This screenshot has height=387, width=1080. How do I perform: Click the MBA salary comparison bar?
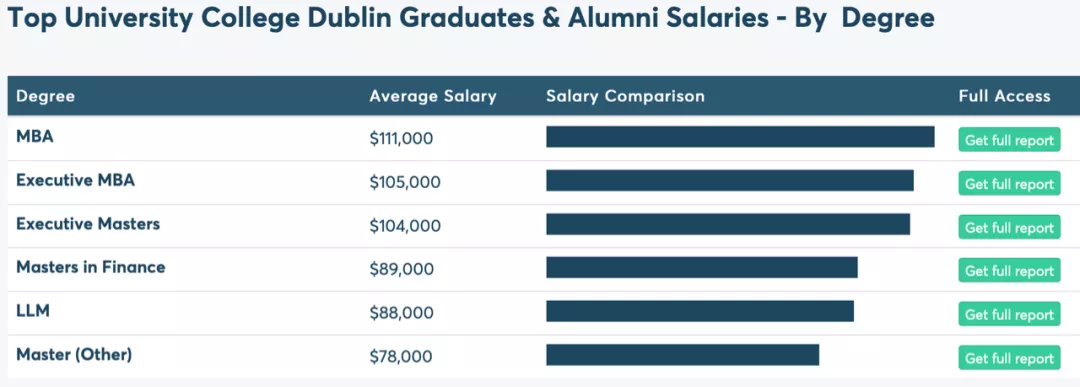[740, 136]
